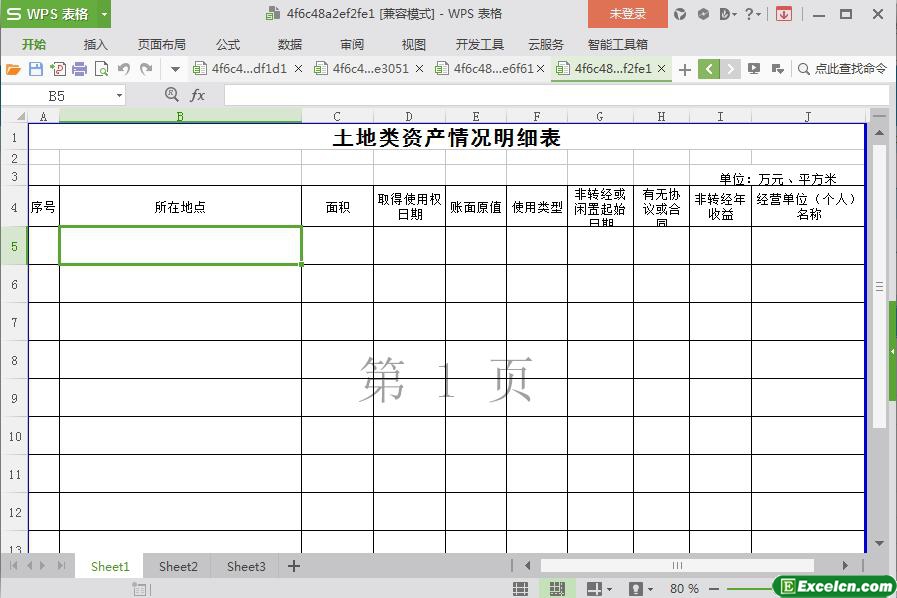Image resolution: width=897 pixels, height=598 pixels.
Task: Open the 插入 ribbon tab
Action: tap(96, 44)
